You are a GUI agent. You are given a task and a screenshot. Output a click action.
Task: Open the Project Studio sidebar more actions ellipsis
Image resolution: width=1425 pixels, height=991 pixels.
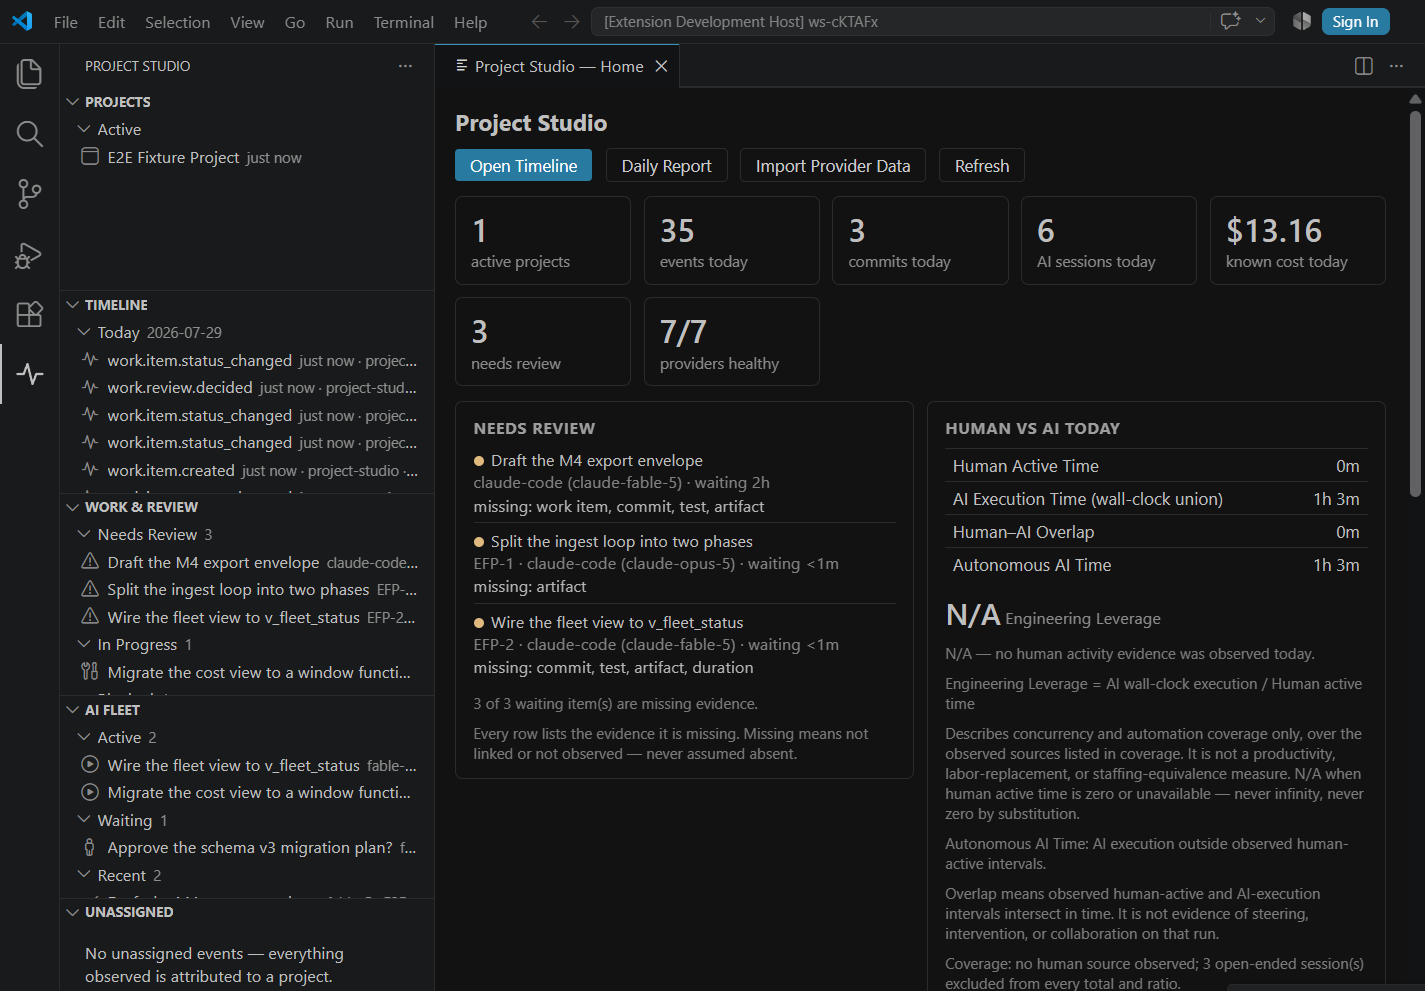click(405, 66)
